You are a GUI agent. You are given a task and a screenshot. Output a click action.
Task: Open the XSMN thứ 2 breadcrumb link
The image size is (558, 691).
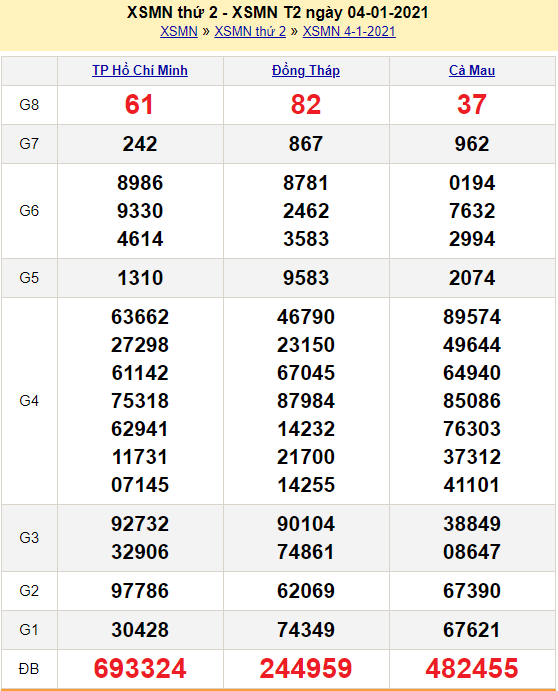pos(250,32)
